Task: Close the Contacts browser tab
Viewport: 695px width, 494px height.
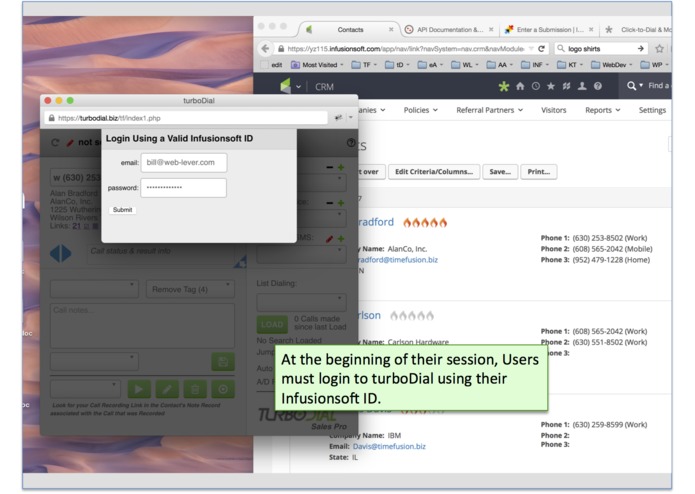Action: click(x=391, y=30)
